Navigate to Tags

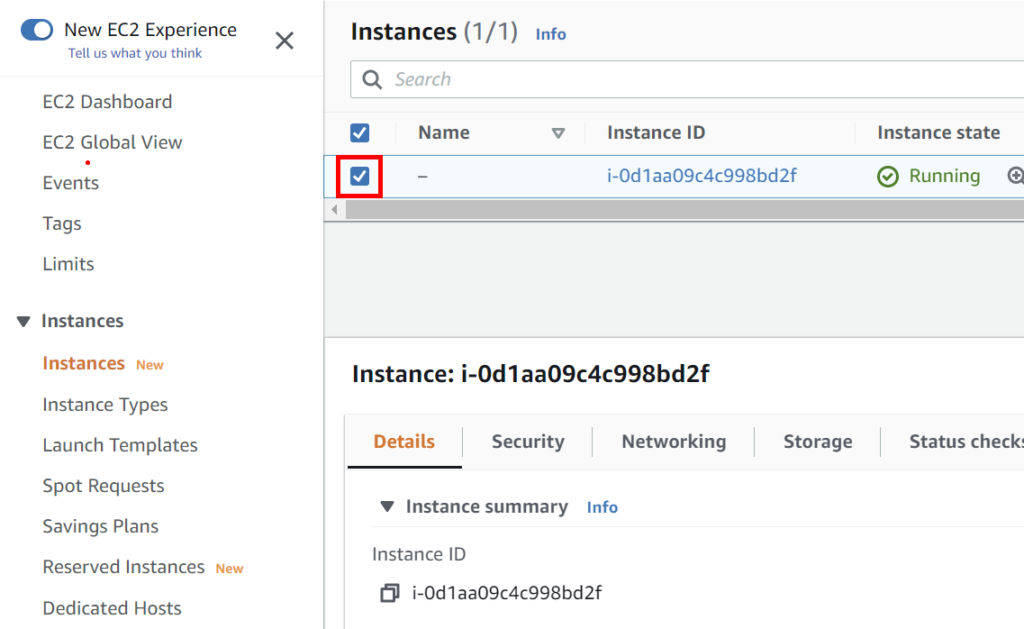[x=62, y=223]
